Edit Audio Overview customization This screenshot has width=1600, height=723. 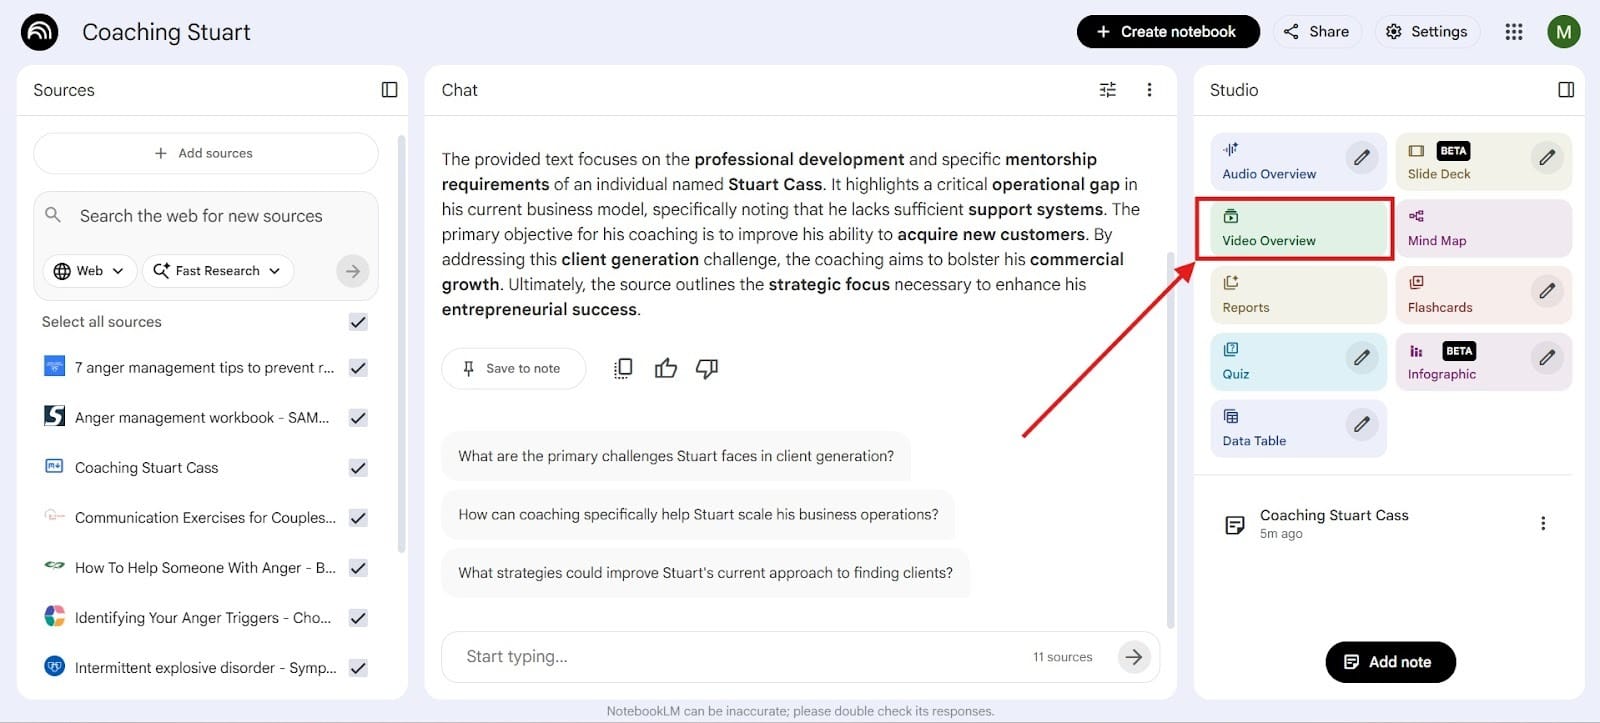point(1361,158)
